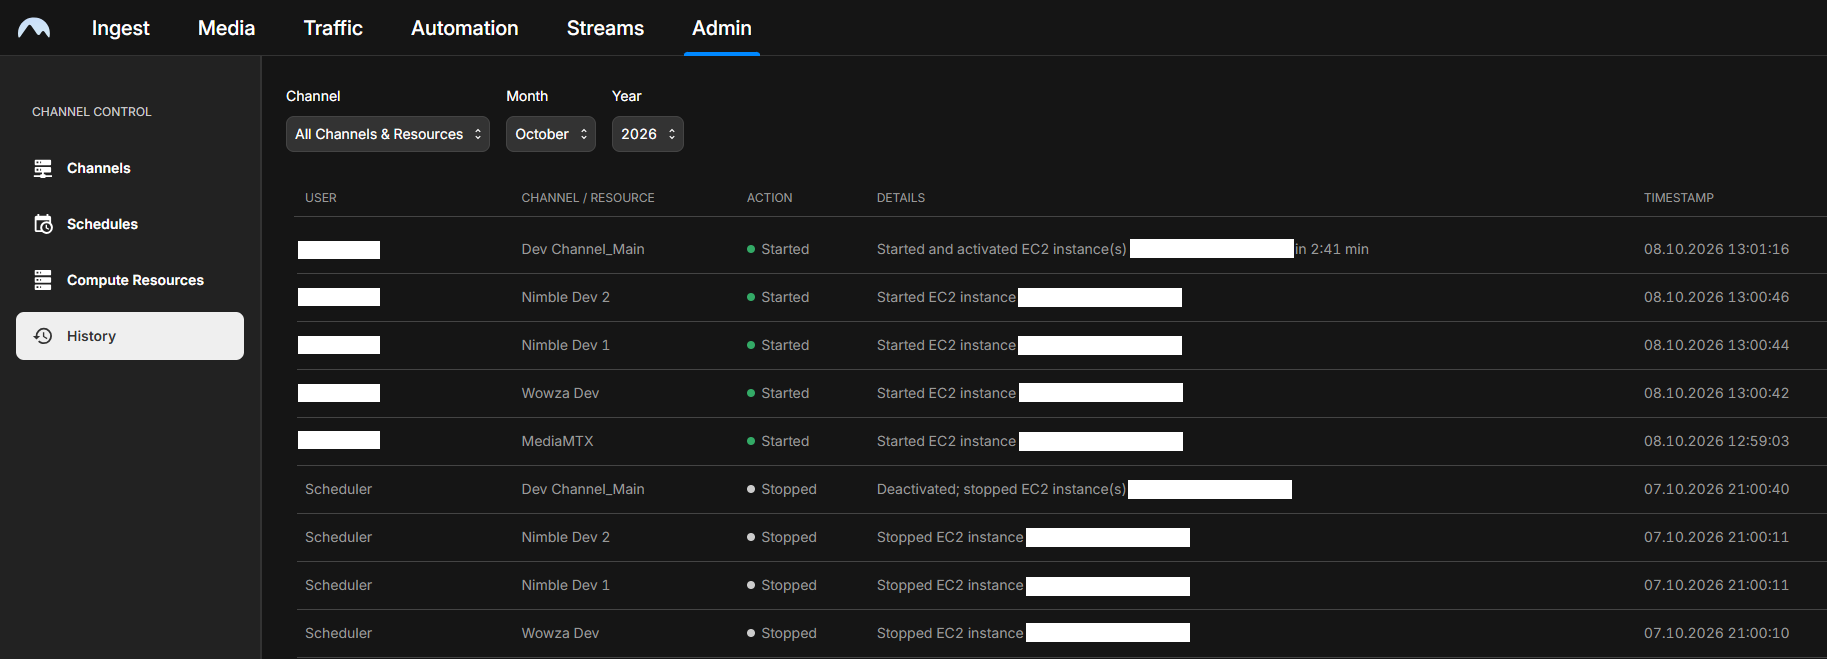Click the DETAILS column header
The image size is (1827, 659).
tap(901, 198)
